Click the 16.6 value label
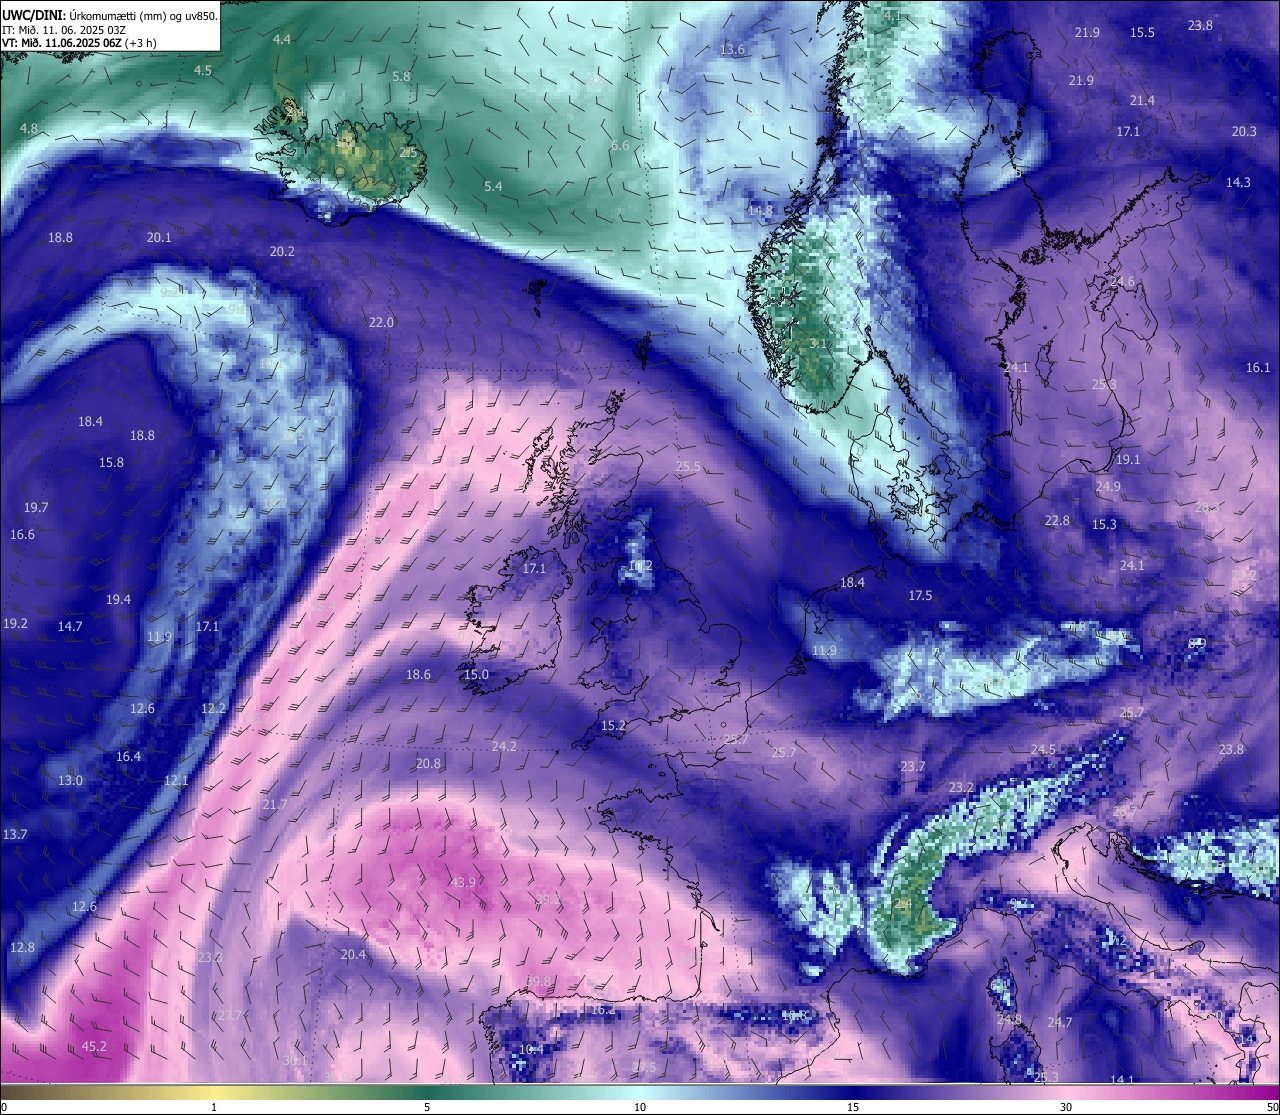 tap(22, 534)
